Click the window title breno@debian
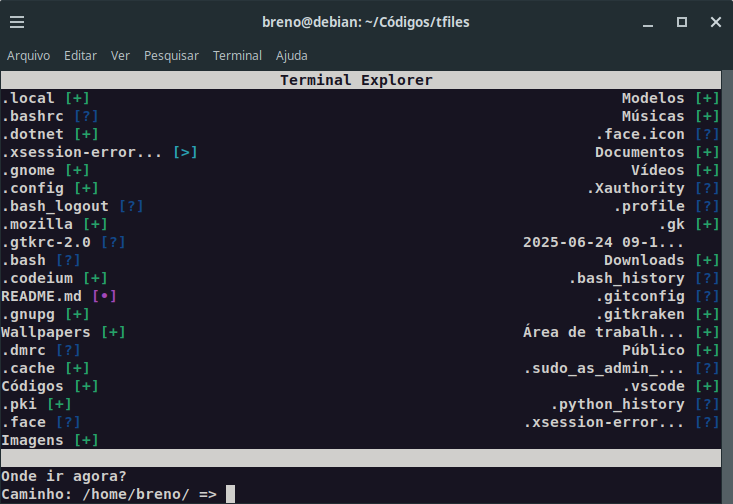733x504 pixels. click(x=366, y=22)
